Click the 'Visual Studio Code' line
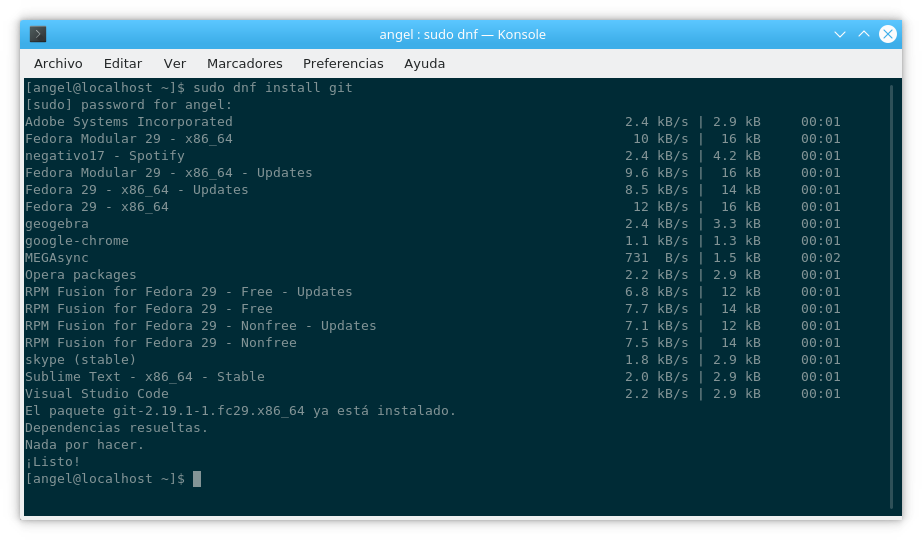Screen dimensions: 922x540 tap(97, 394)
